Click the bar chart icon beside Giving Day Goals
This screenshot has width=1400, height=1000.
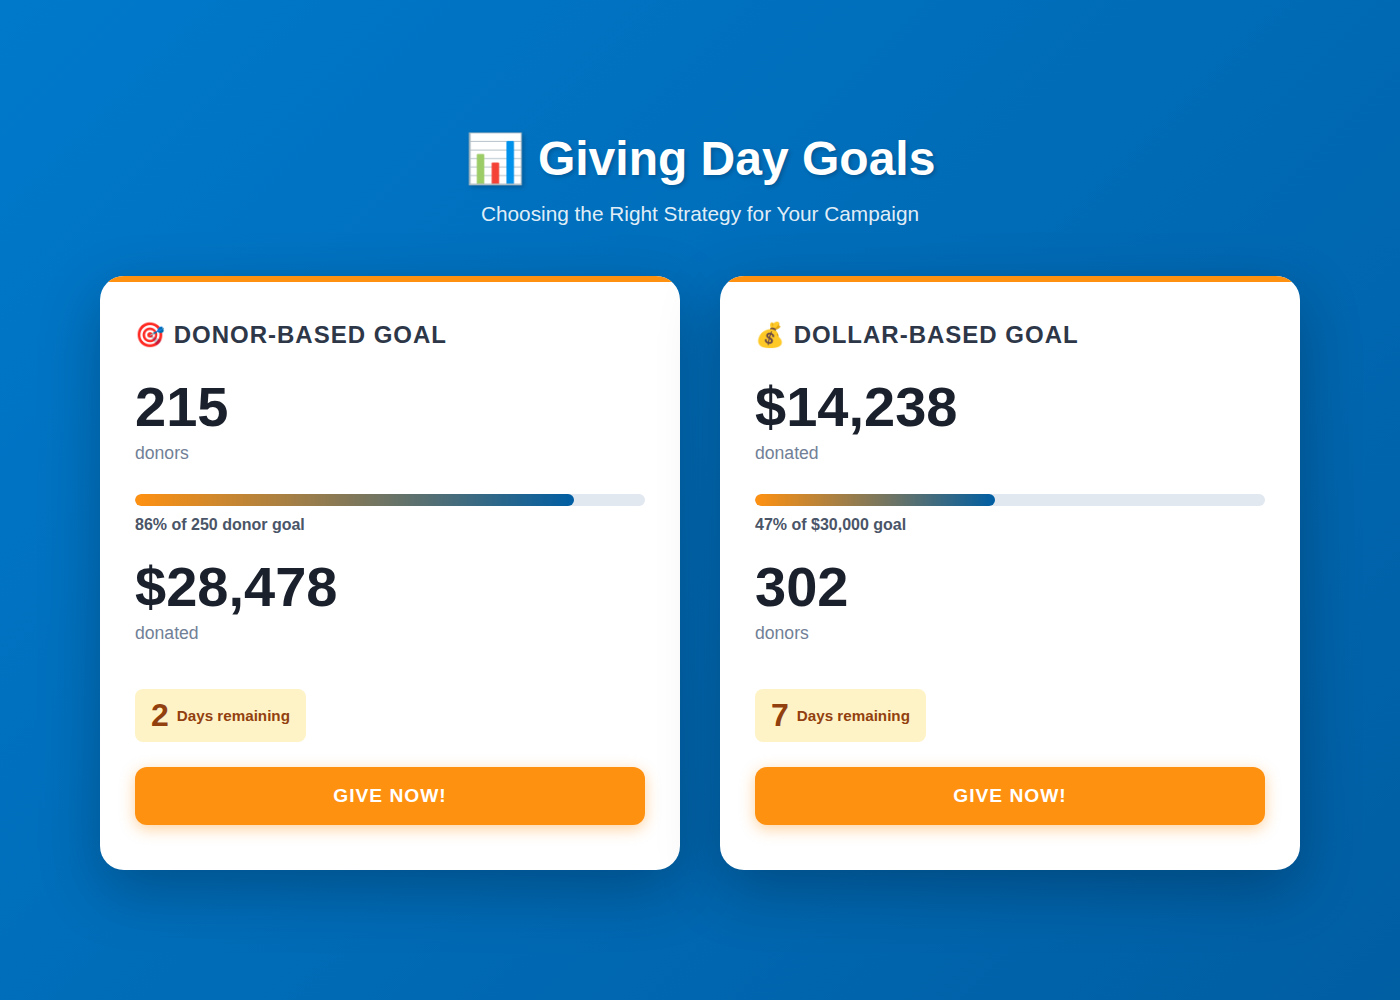495,158
